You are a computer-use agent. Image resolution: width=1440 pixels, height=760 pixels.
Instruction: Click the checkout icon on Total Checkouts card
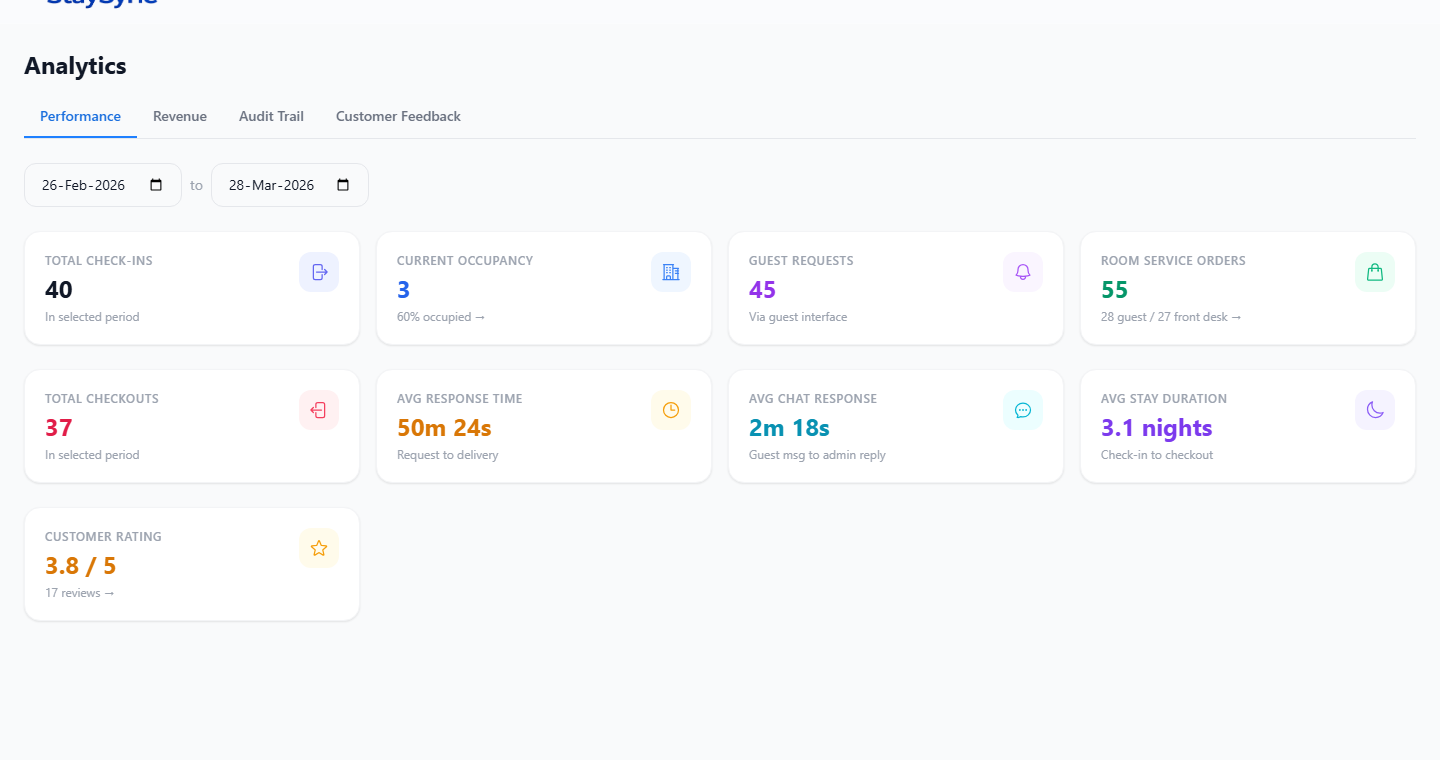318,409
